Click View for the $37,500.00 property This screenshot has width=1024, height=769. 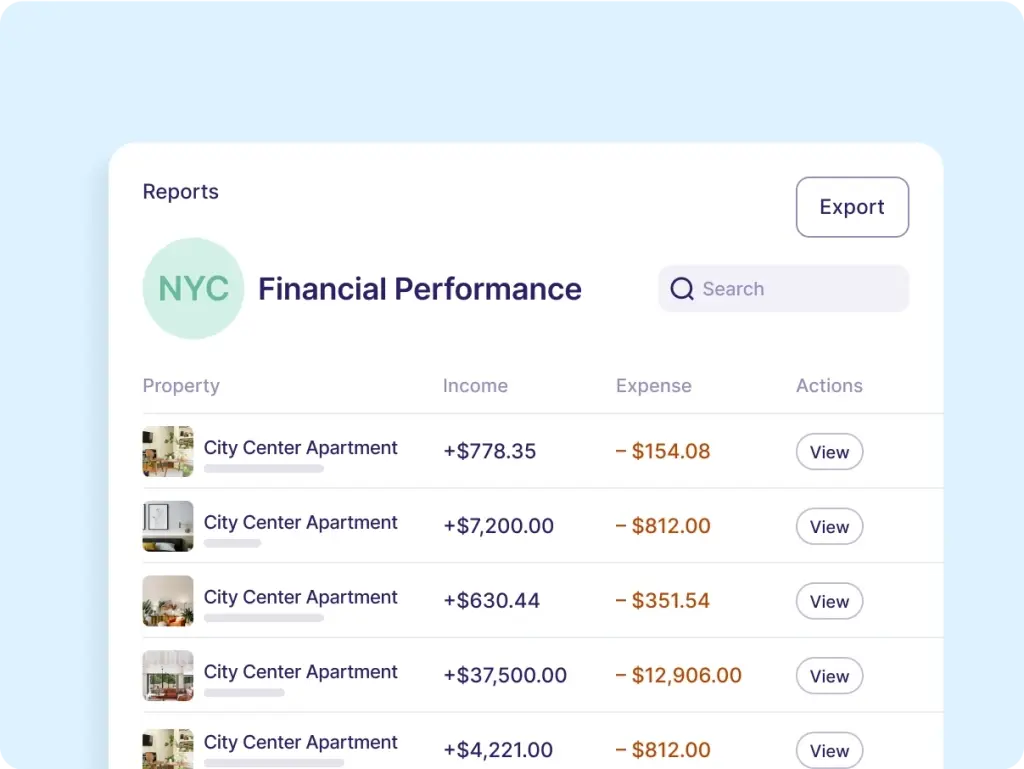click(x=829, y=675)
